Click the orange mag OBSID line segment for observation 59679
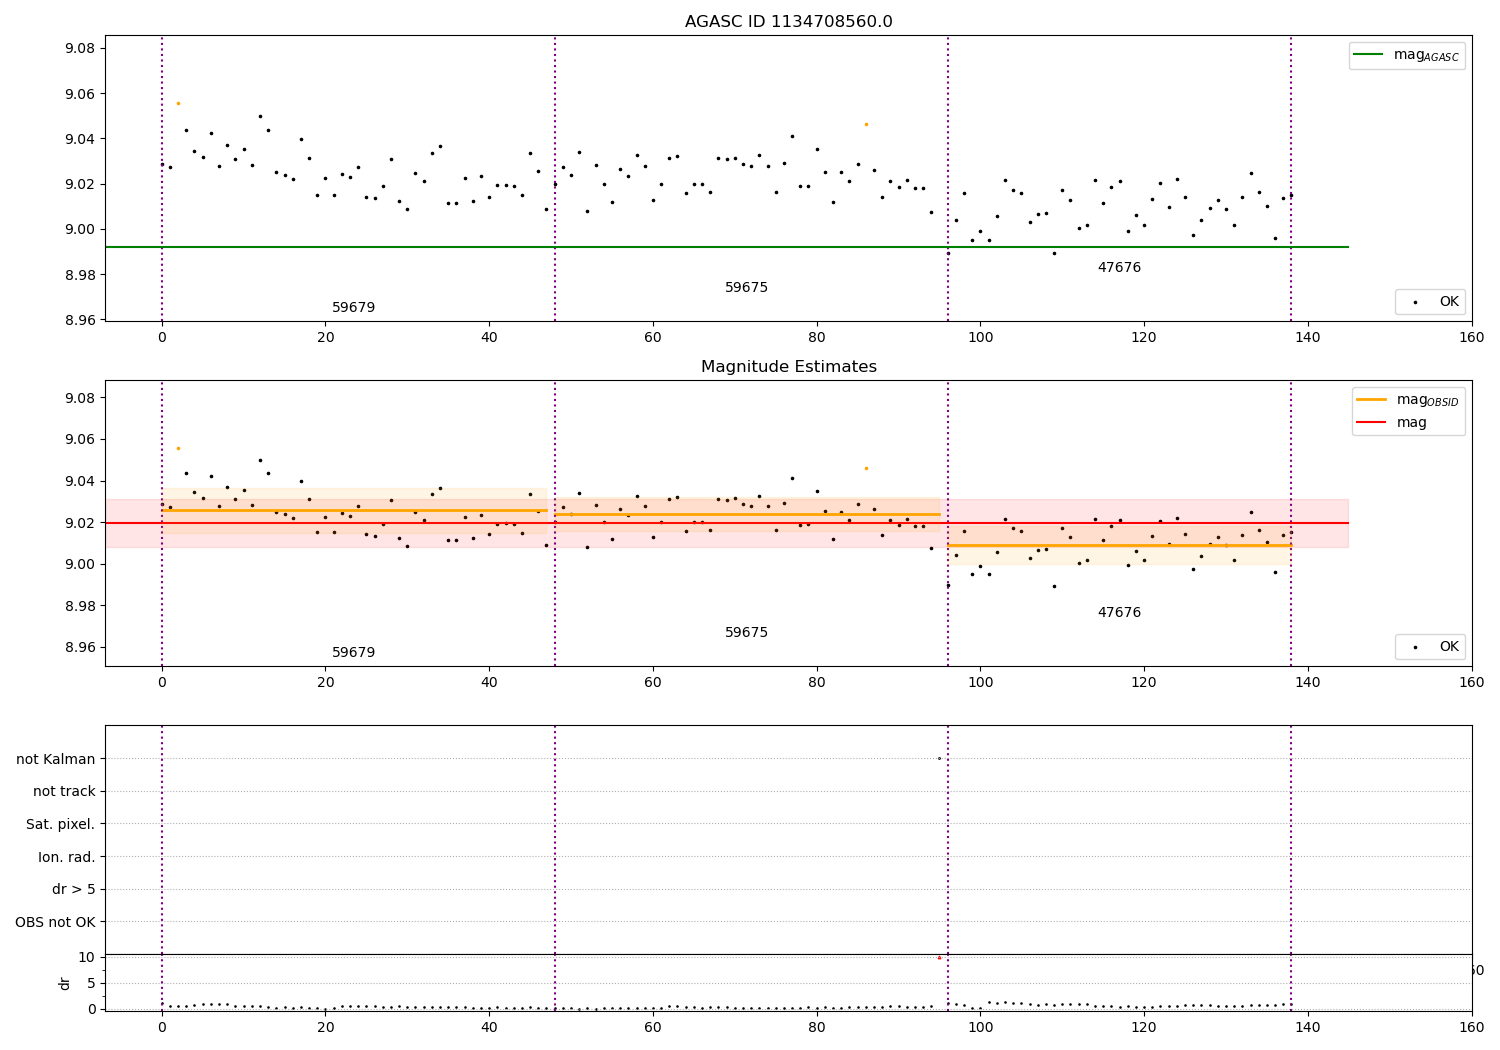Screen dimensions: 1500x1050 354,511
